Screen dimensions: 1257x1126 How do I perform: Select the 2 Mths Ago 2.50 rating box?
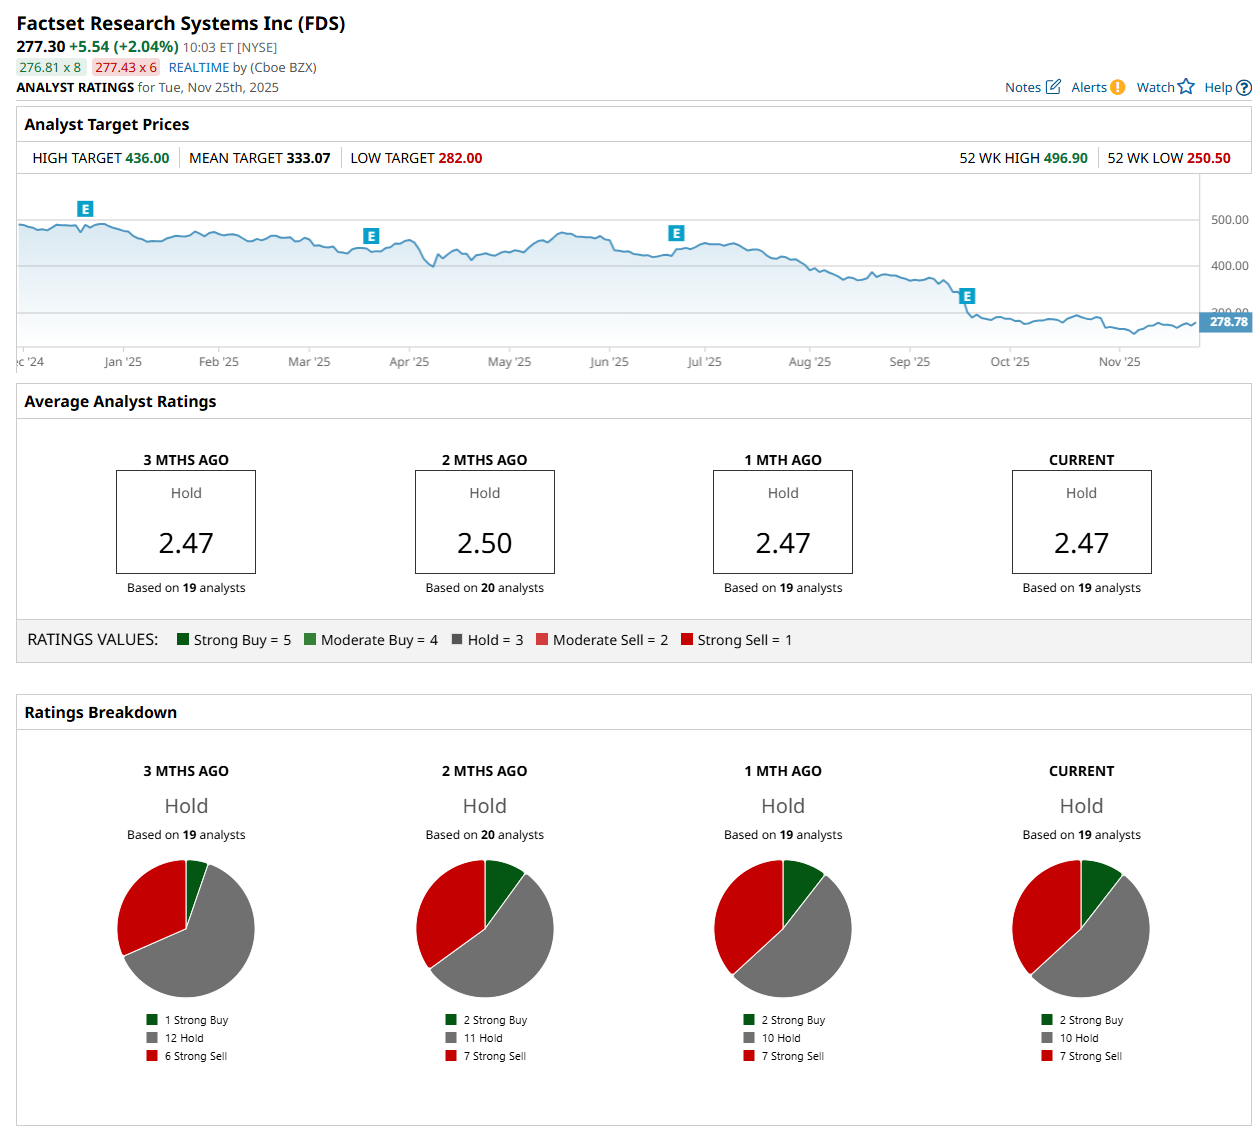484,522
